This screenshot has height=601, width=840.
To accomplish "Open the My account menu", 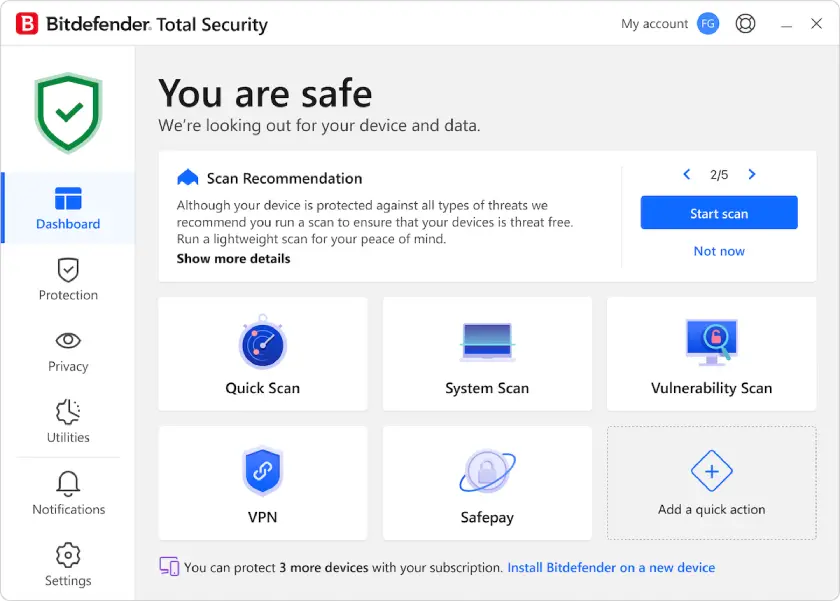I will 668,22.
